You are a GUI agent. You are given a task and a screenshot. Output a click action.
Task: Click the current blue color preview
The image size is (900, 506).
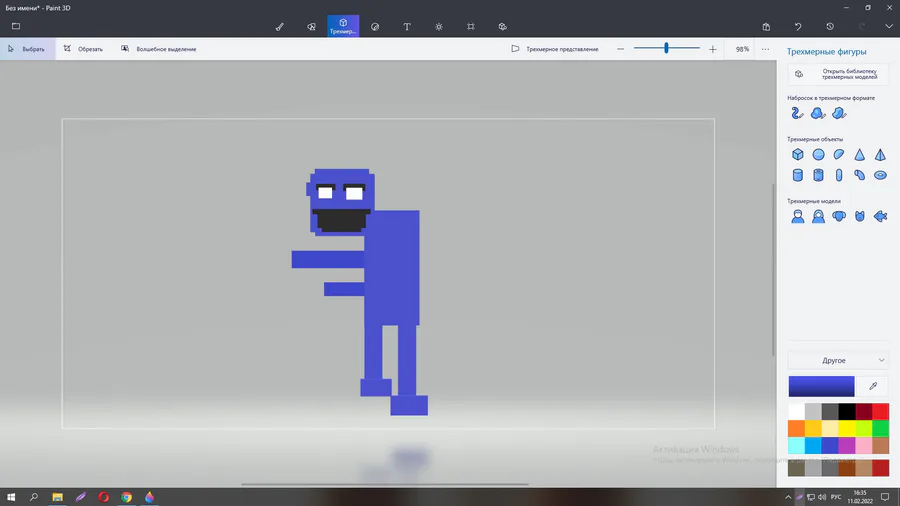[x=821, y=386]
